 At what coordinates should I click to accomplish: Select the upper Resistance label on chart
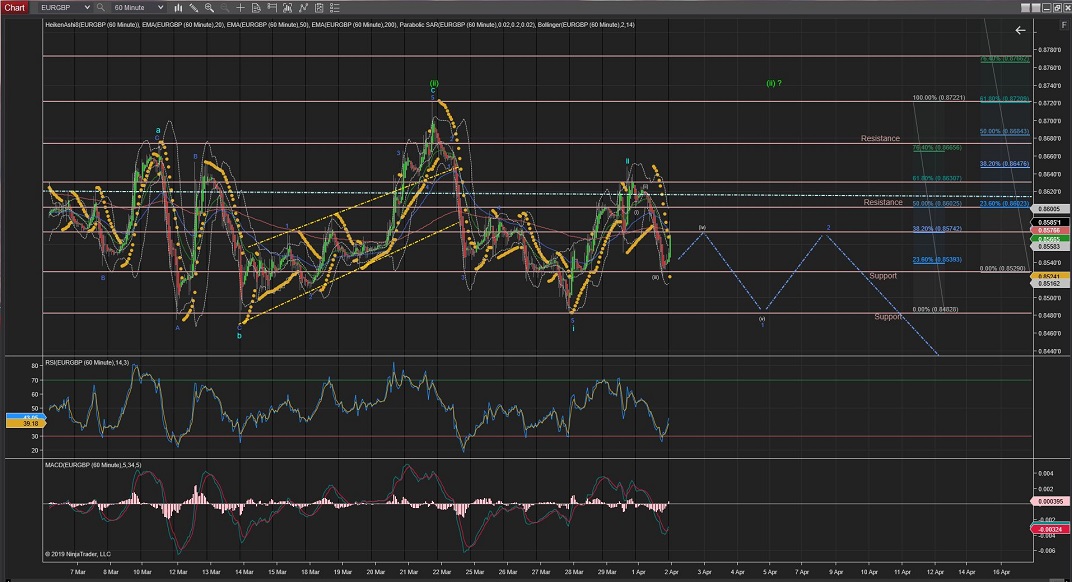click(880, 138)
